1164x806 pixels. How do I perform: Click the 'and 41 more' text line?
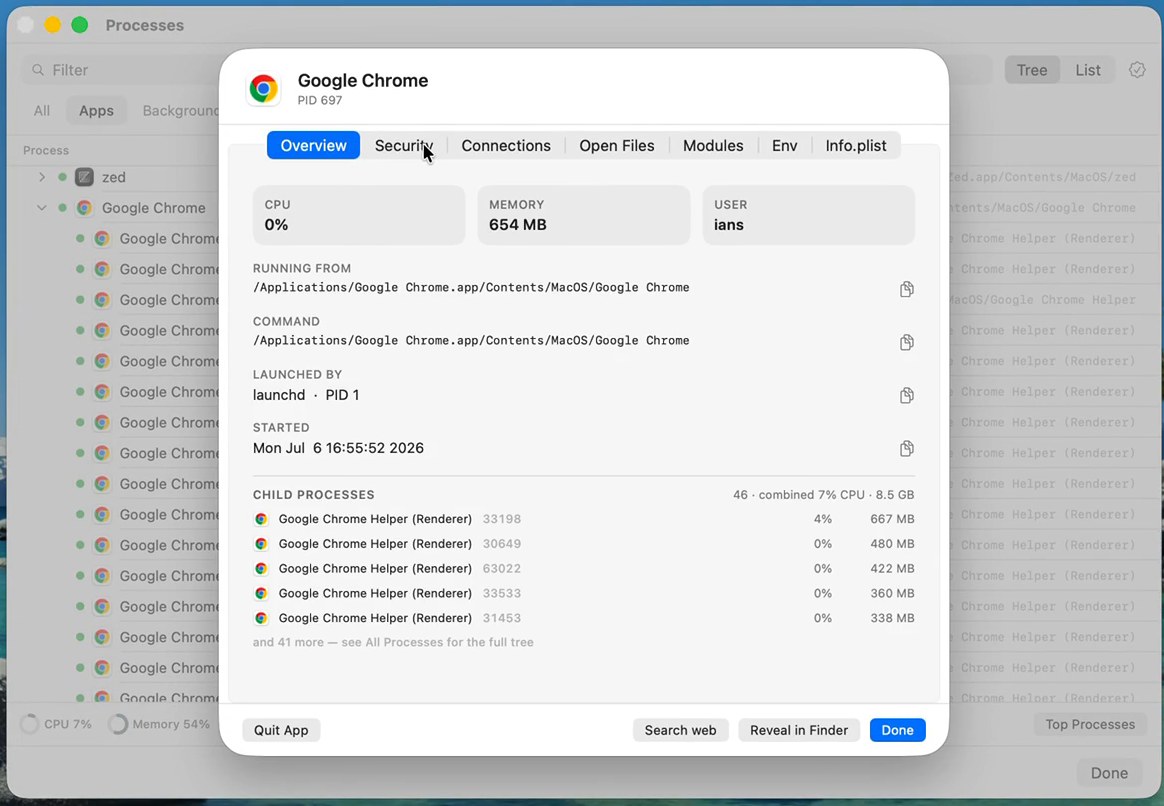click(x=393, y=642)
